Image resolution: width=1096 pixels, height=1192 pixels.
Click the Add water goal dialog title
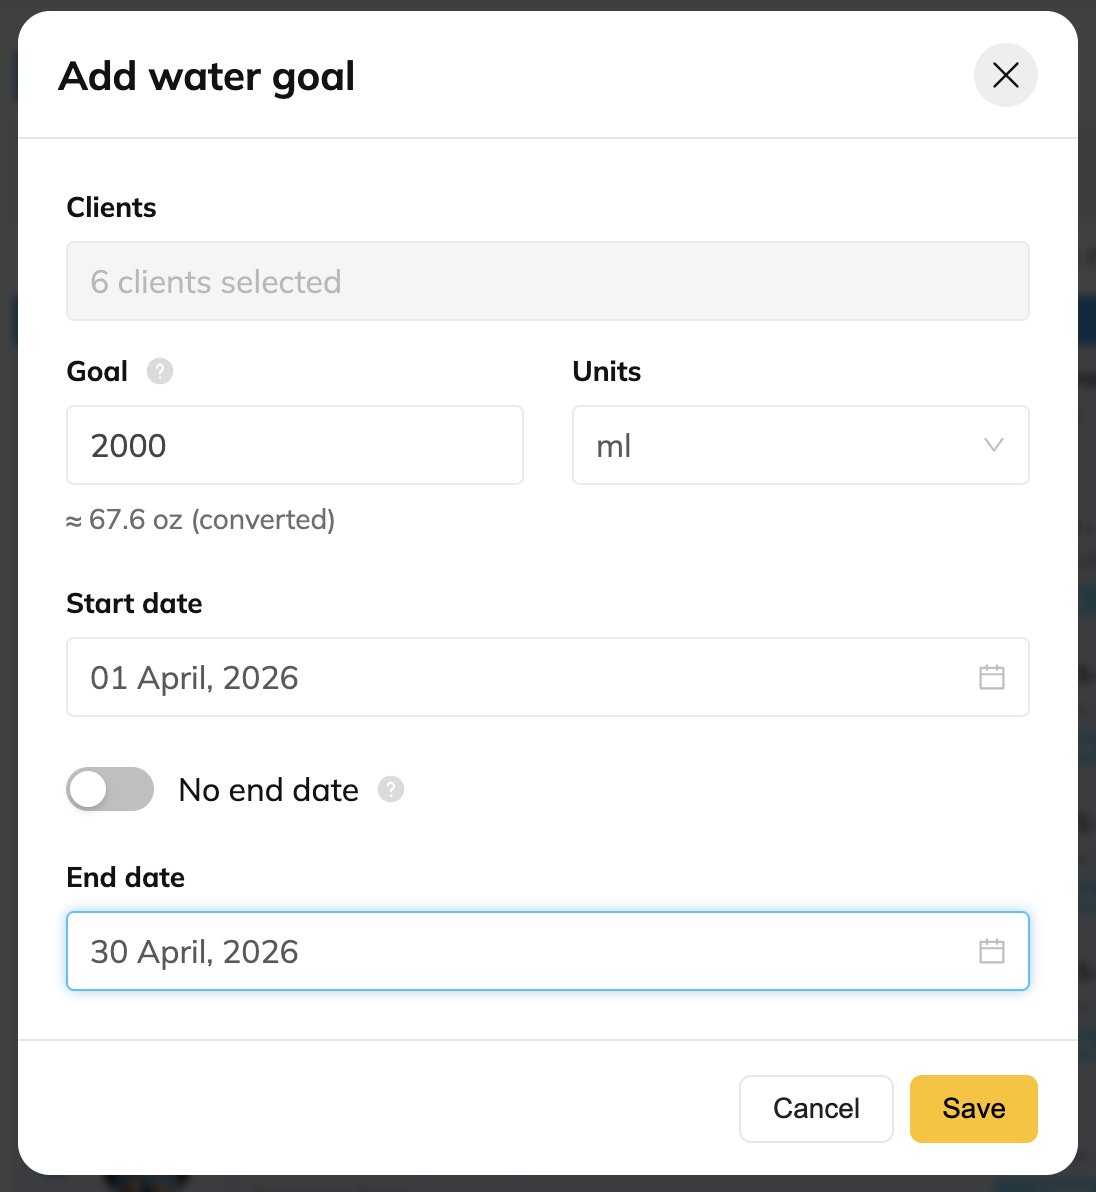coord(207,76)
